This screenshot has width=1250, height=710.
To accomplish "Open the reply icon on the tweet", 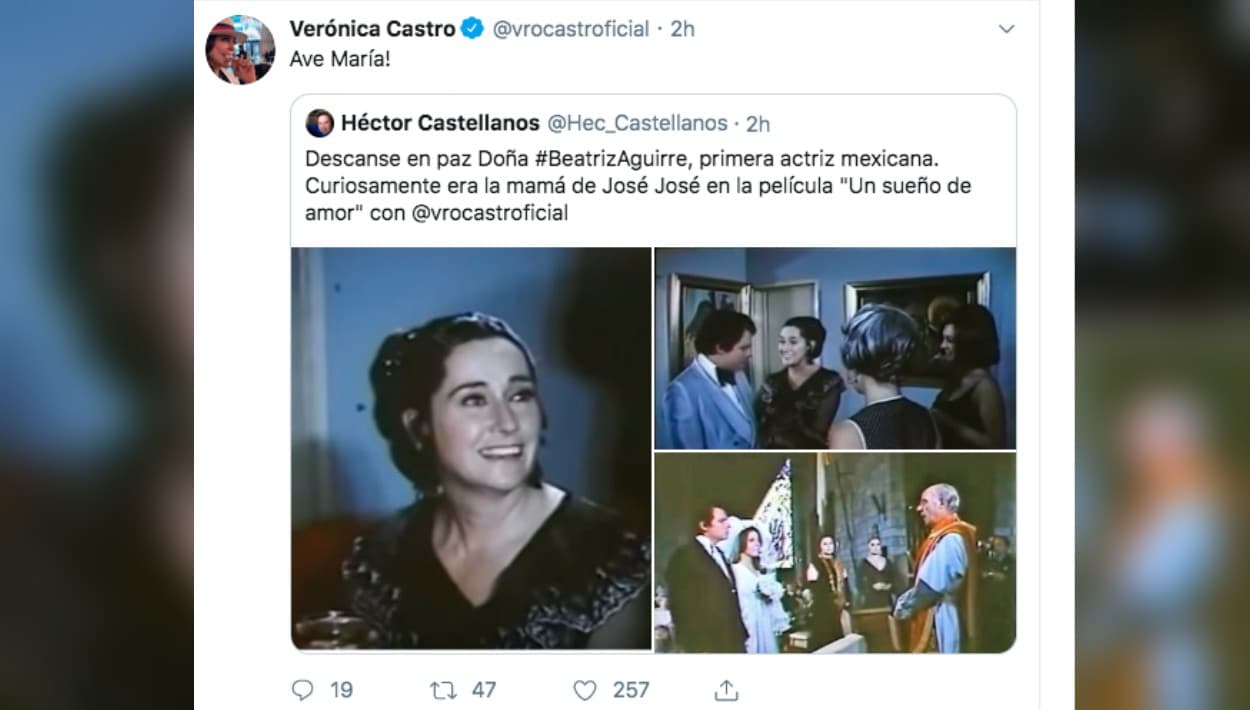I will (x=303, y=689).
